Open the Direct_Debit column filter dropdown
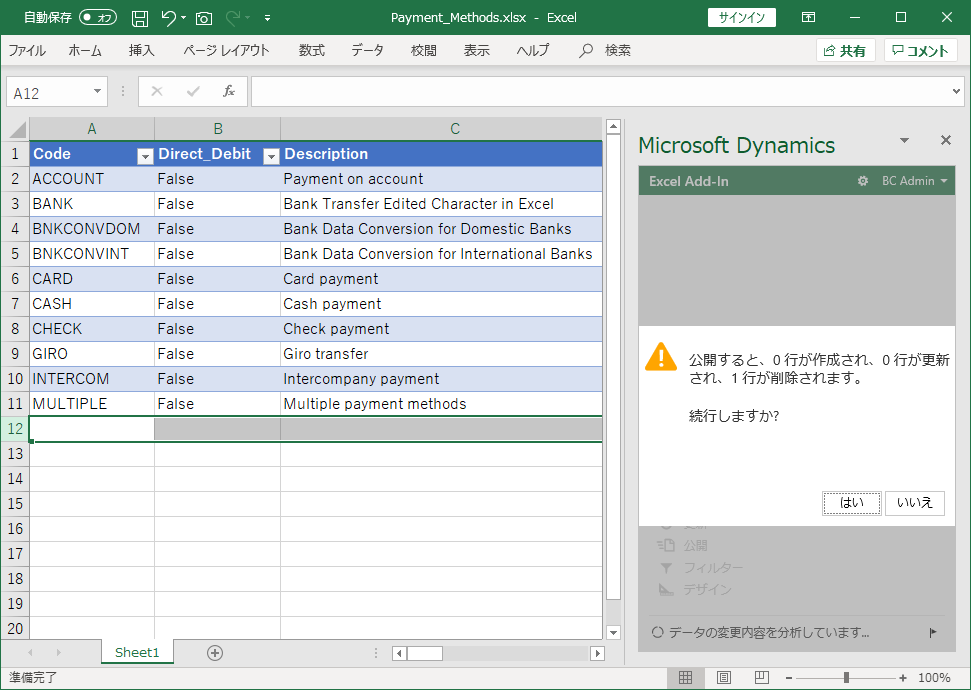 pos(271,157)
